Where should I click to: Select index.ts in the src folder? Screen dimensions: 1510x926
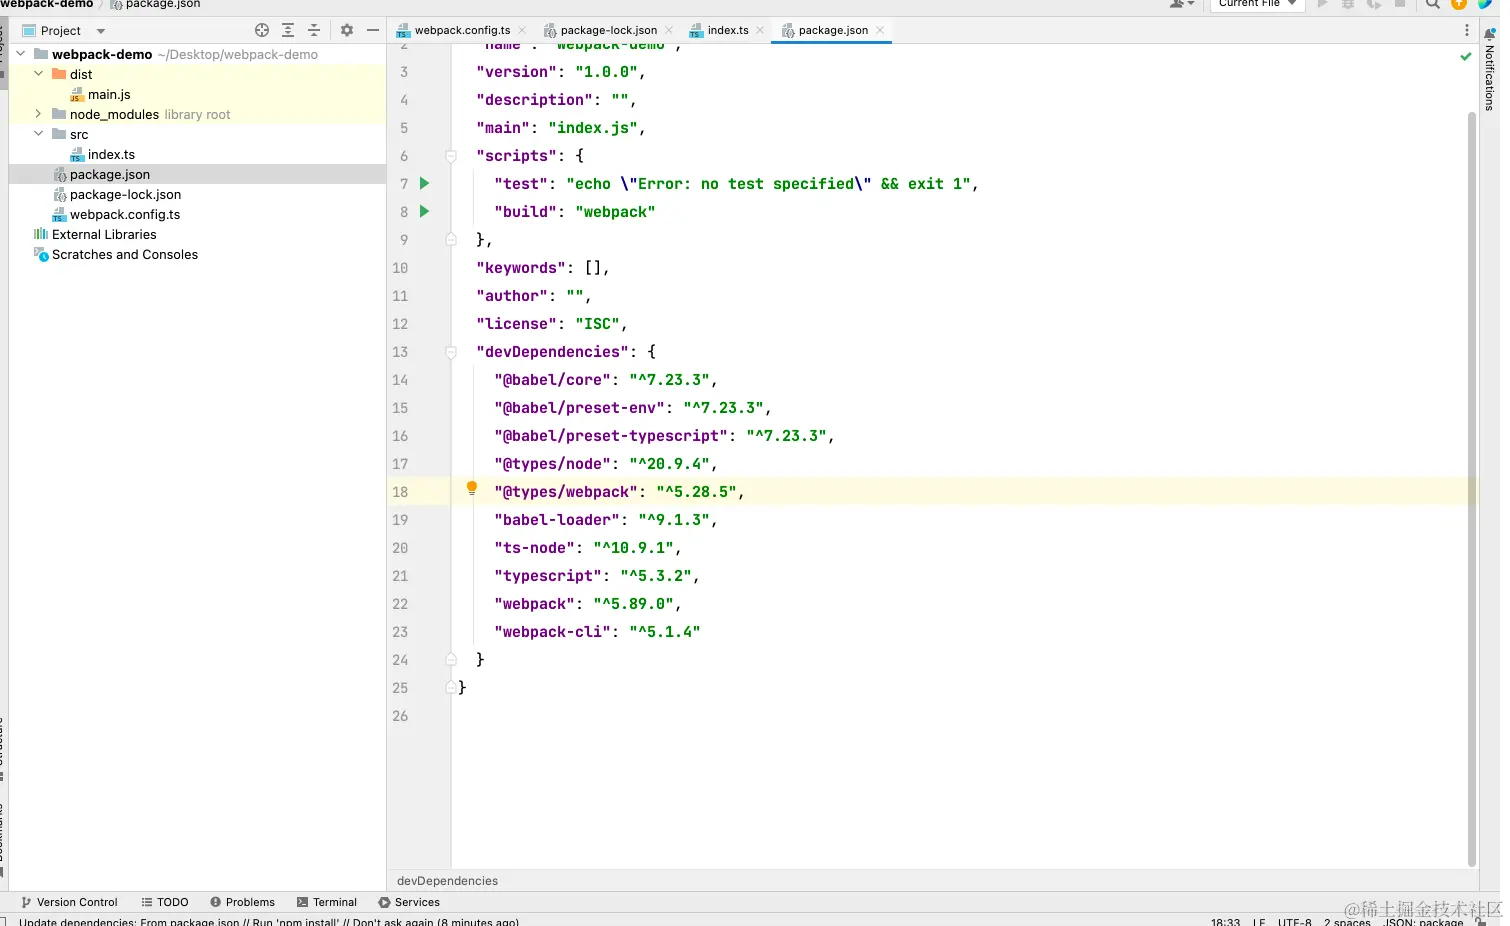point(111,154)
